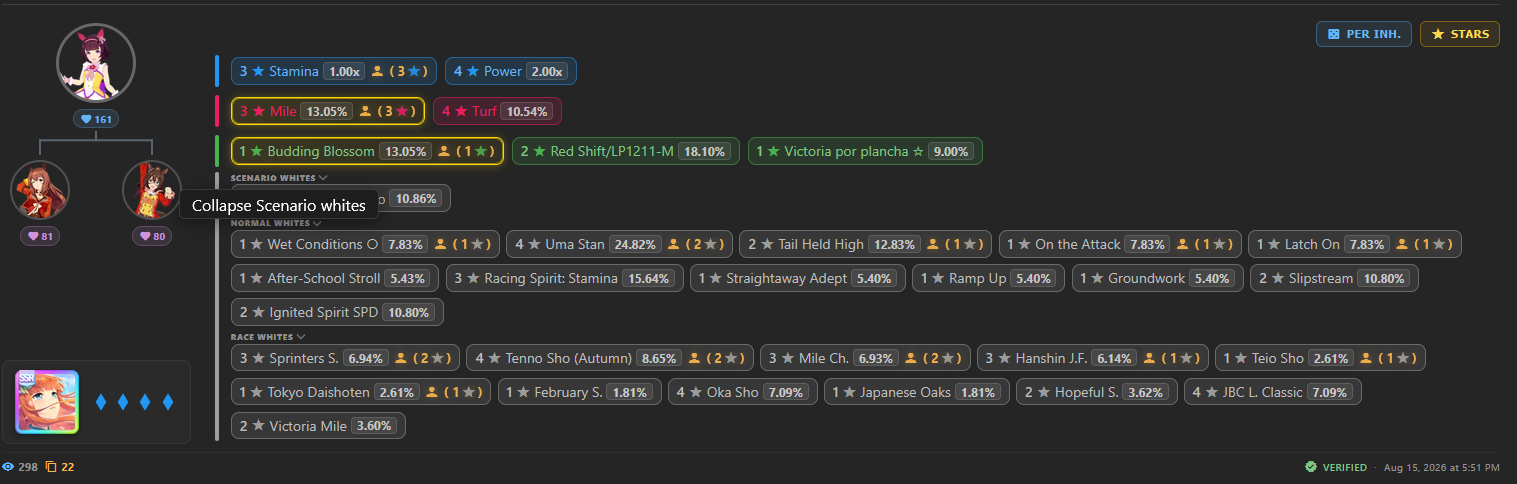Click the Aug 15, 2026 timestamp
Image resolution: width=1517 pixels, height=484 pixels.
tap(1441, 467)
